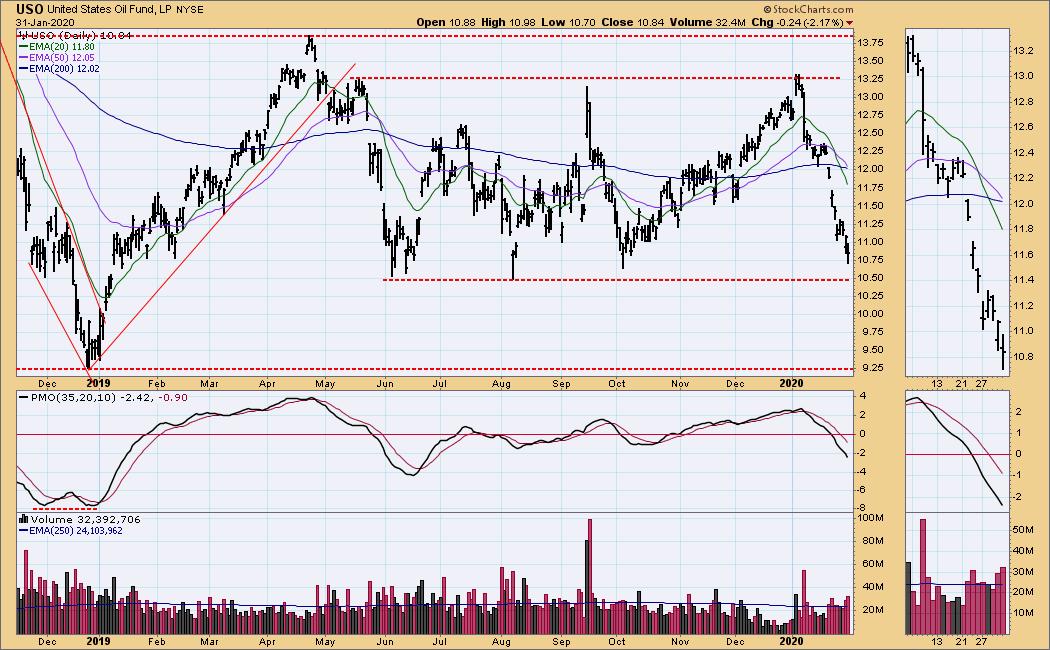Image resolution: width=1050 pixels, height=650 pixels.
Task: Click the USO (Daily) legend entry
Action: point(76,35)
